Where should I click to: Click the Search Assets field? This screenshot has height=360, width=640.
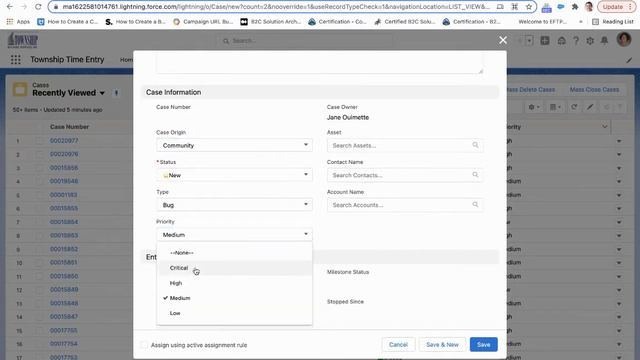405,145
